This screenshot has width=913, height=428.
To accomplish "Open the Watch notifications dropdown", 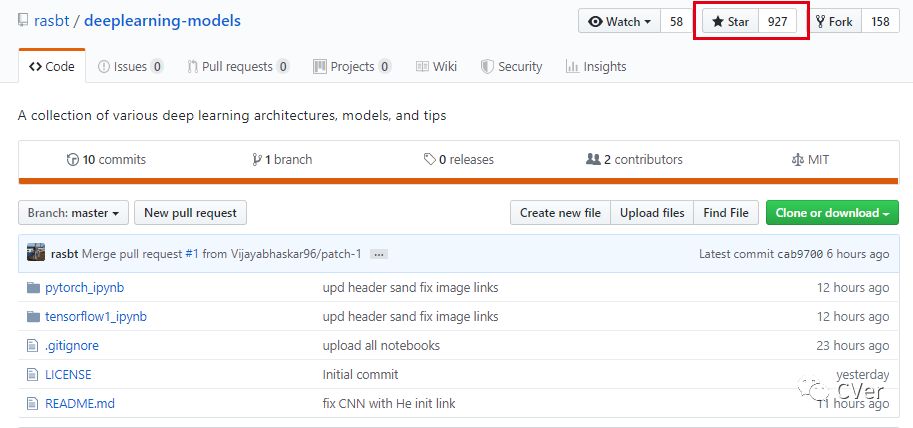I will (619, 21).
